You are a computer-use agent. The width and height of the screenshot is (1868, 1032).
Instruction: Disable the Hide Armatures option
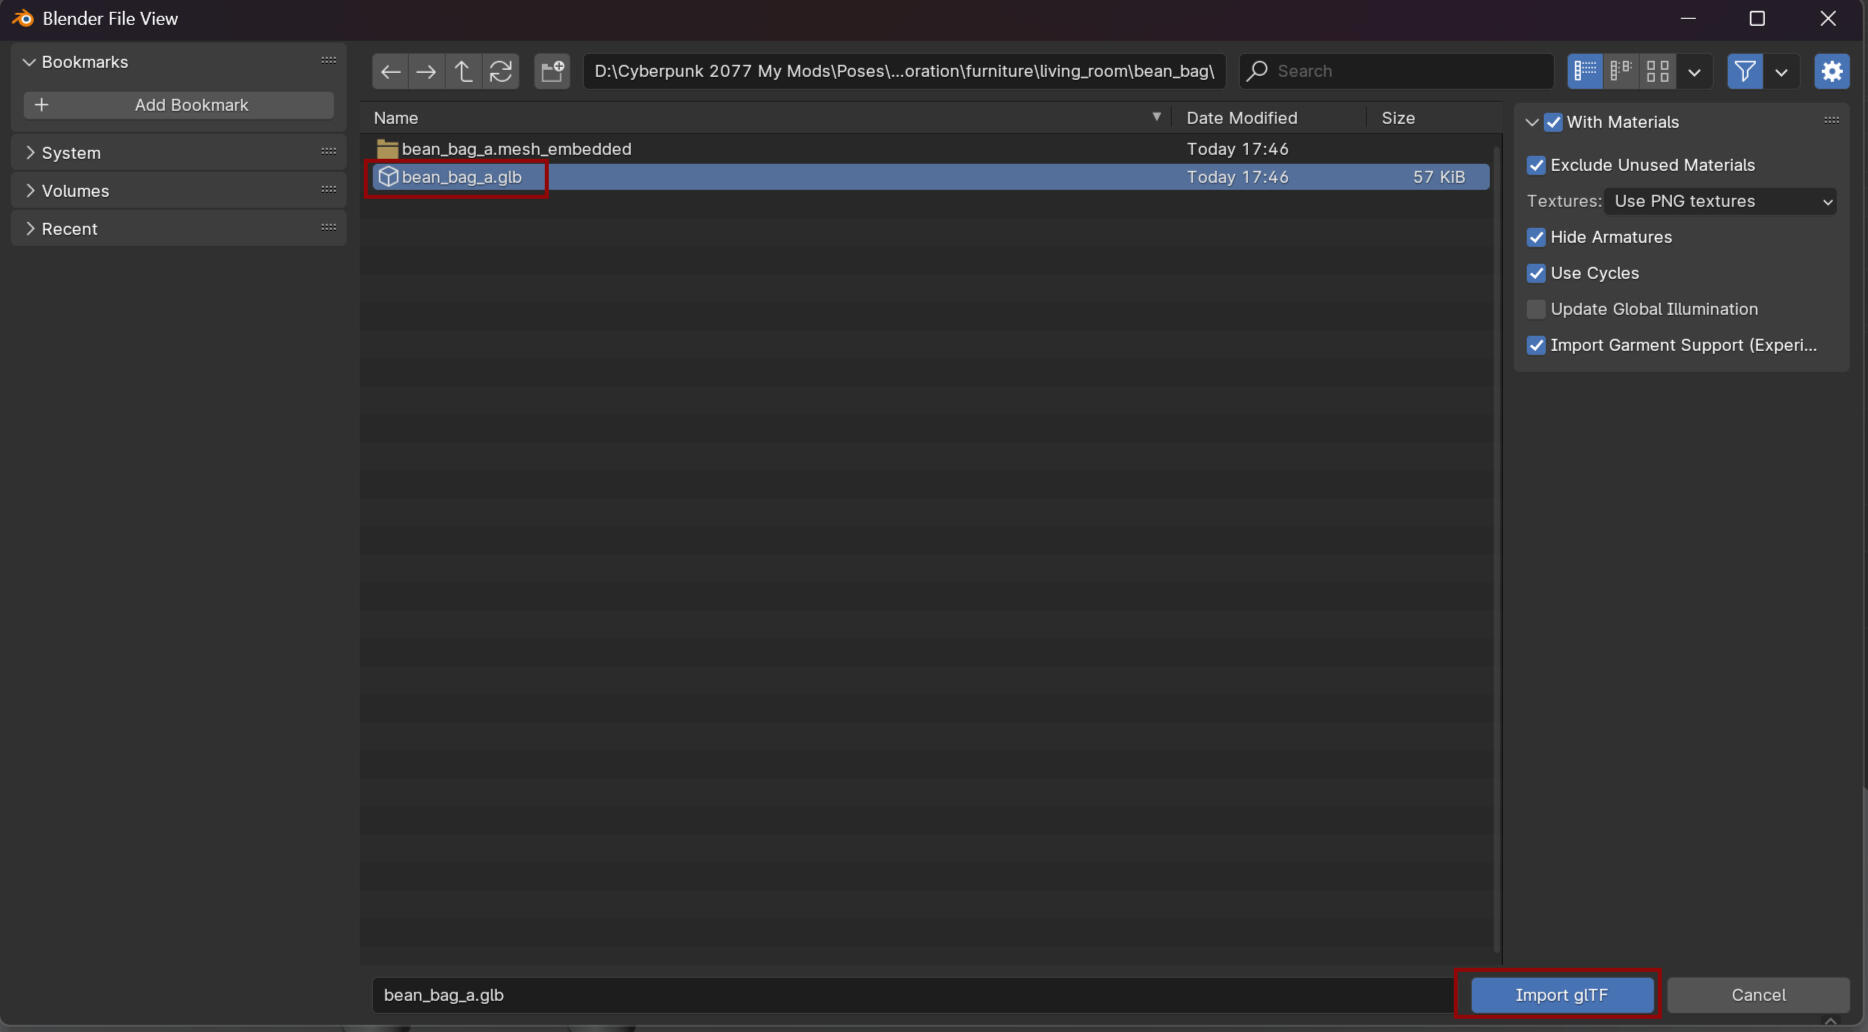1537,237
